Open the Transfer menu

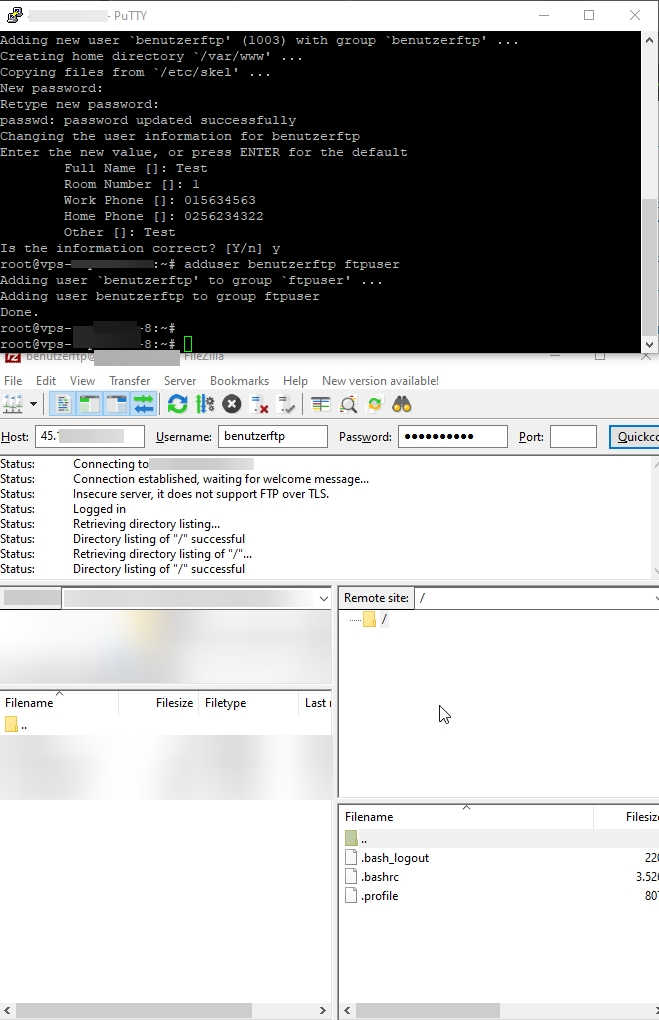129,381
